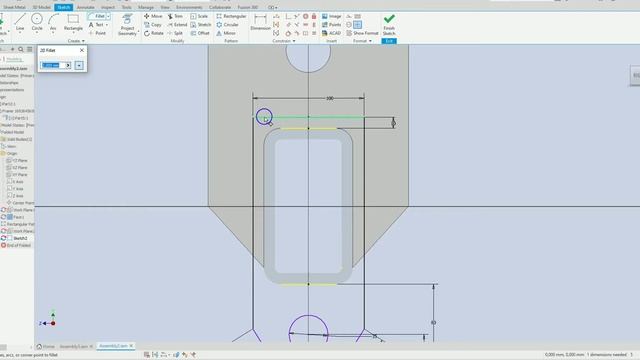Select the Offset tool
Image resolution: width=640 pixels, height=360 pixels.
point(200,33)
